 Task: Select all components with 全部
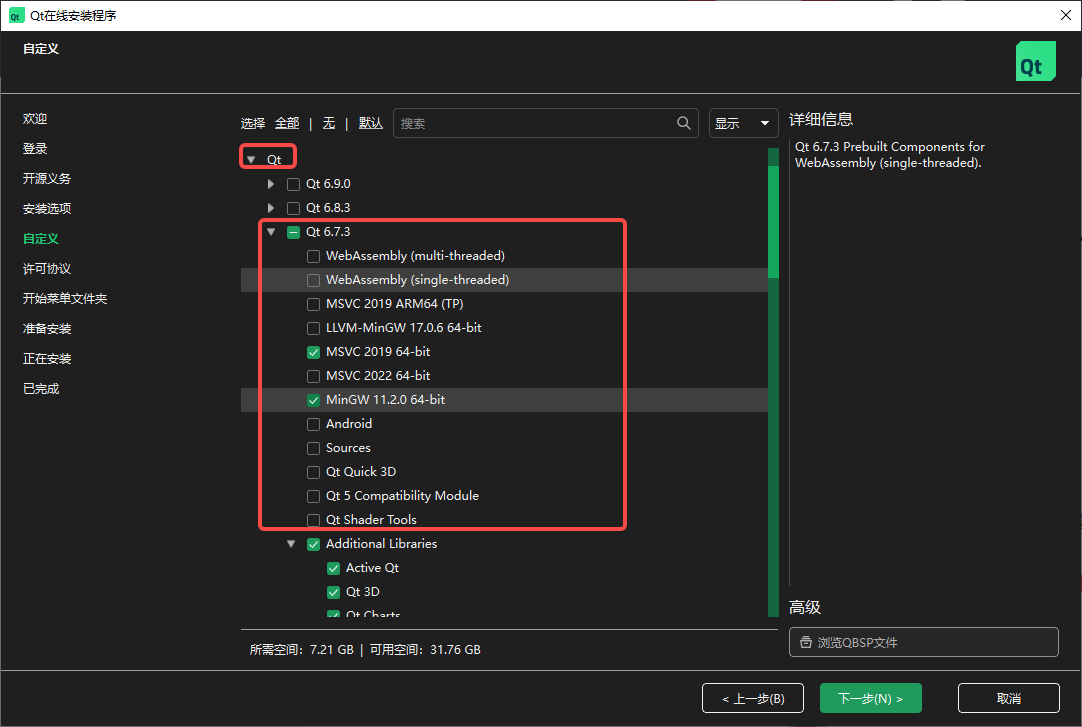[x=287, y=123]
